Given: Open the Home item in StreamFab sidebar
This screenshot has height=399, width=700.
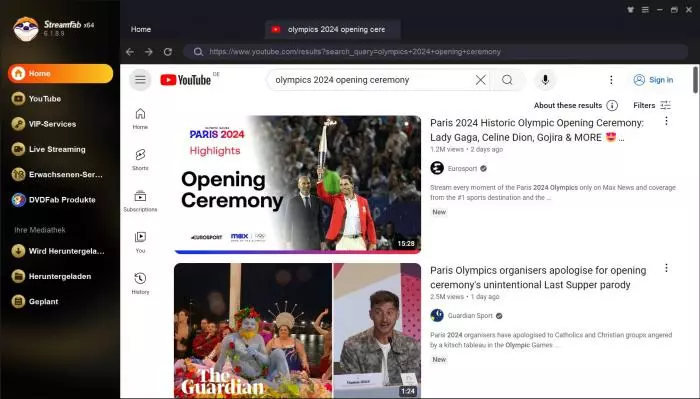Looking at the screenshot, I should 60,73.
